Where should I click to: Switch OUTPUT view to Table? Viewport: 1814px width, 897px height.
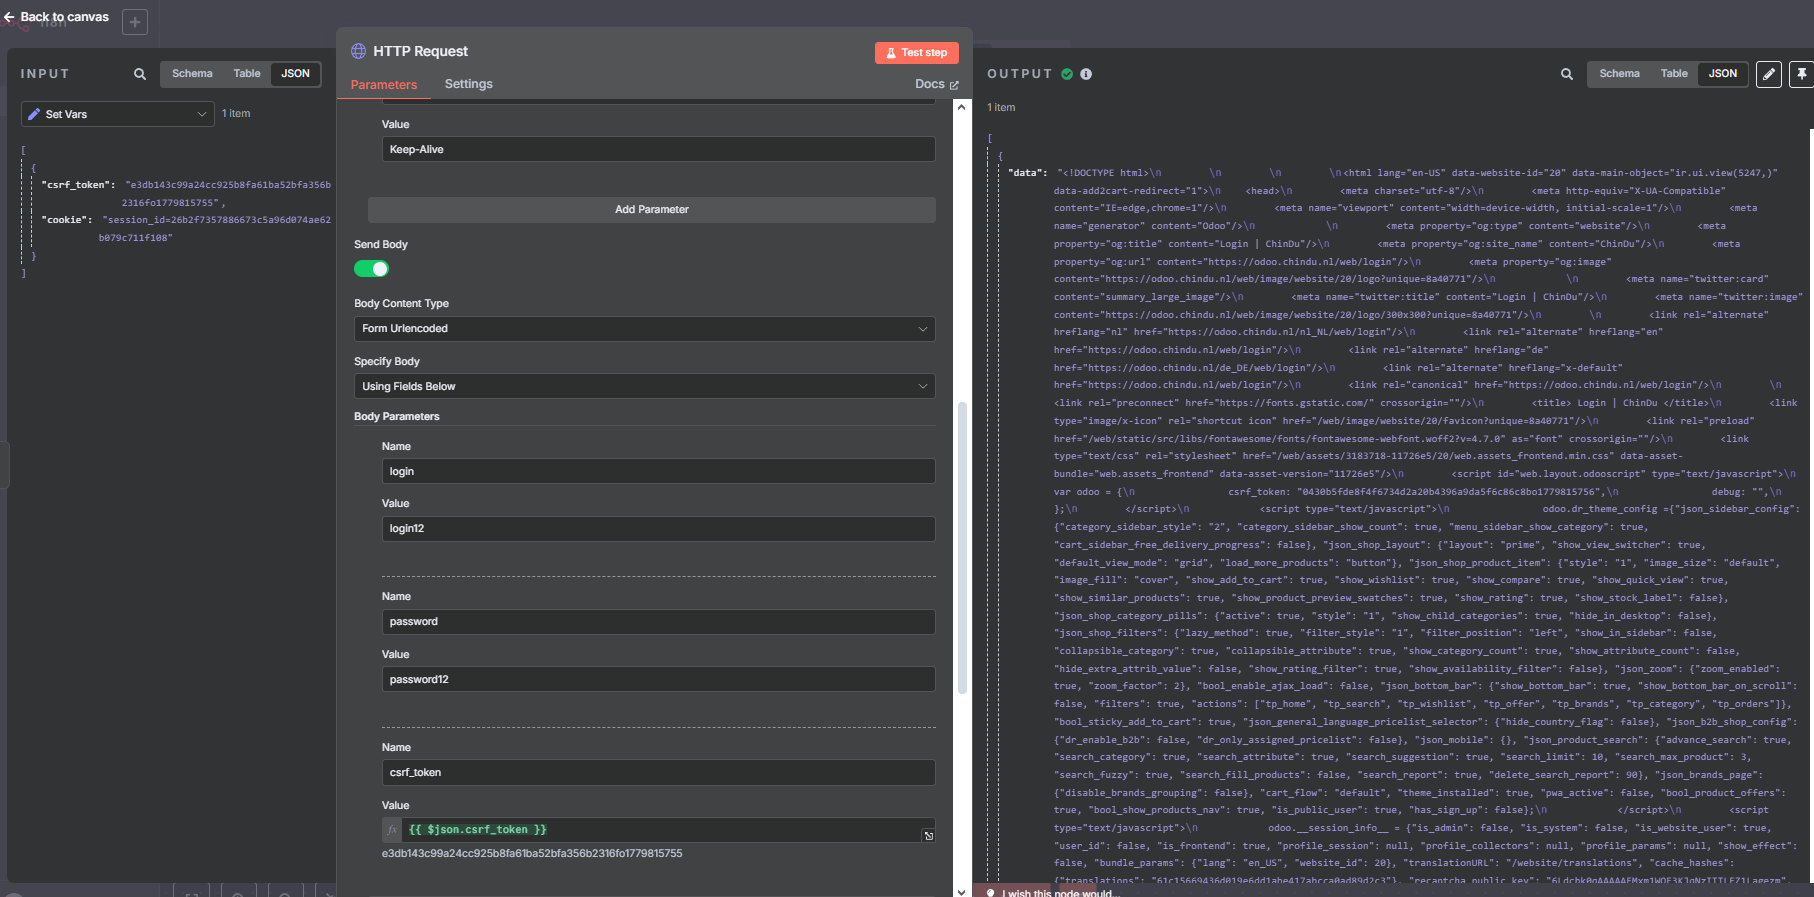pyautogui.click(x=1673, y=74)
